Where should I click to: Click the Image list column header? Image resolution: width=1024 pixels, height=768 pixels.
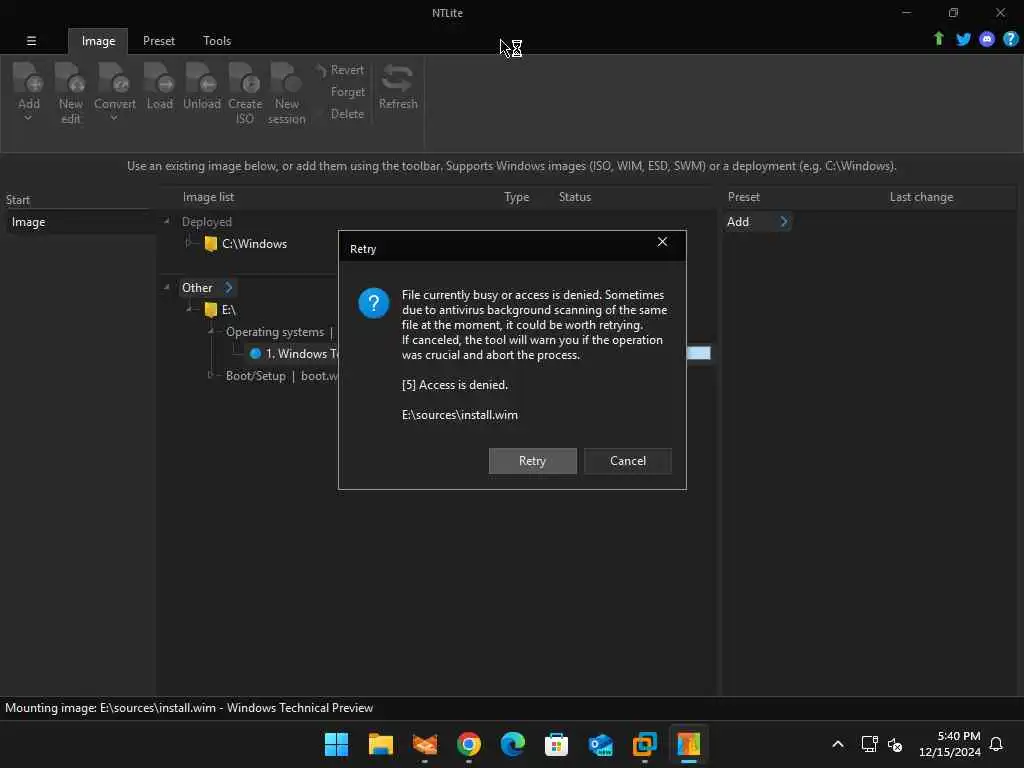click(x=208, y=197)
